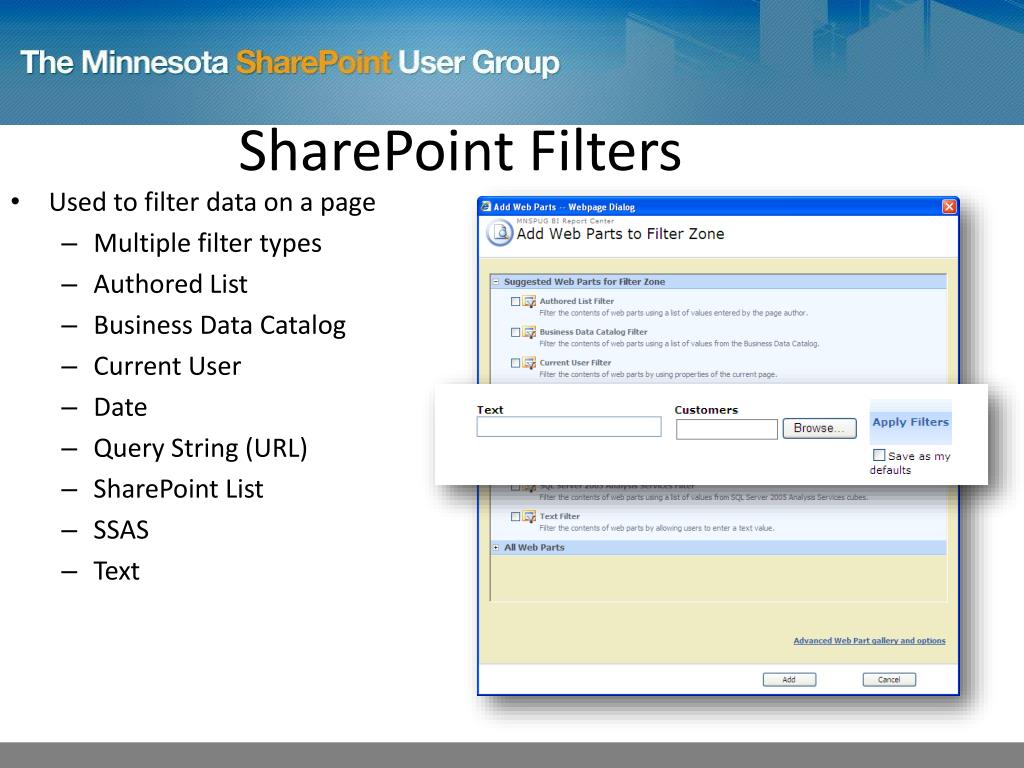Viewport: 1024px width, 768px height.
Task: Open Advanced Web Part gallery and options link
Action: (x=869, y=641)
